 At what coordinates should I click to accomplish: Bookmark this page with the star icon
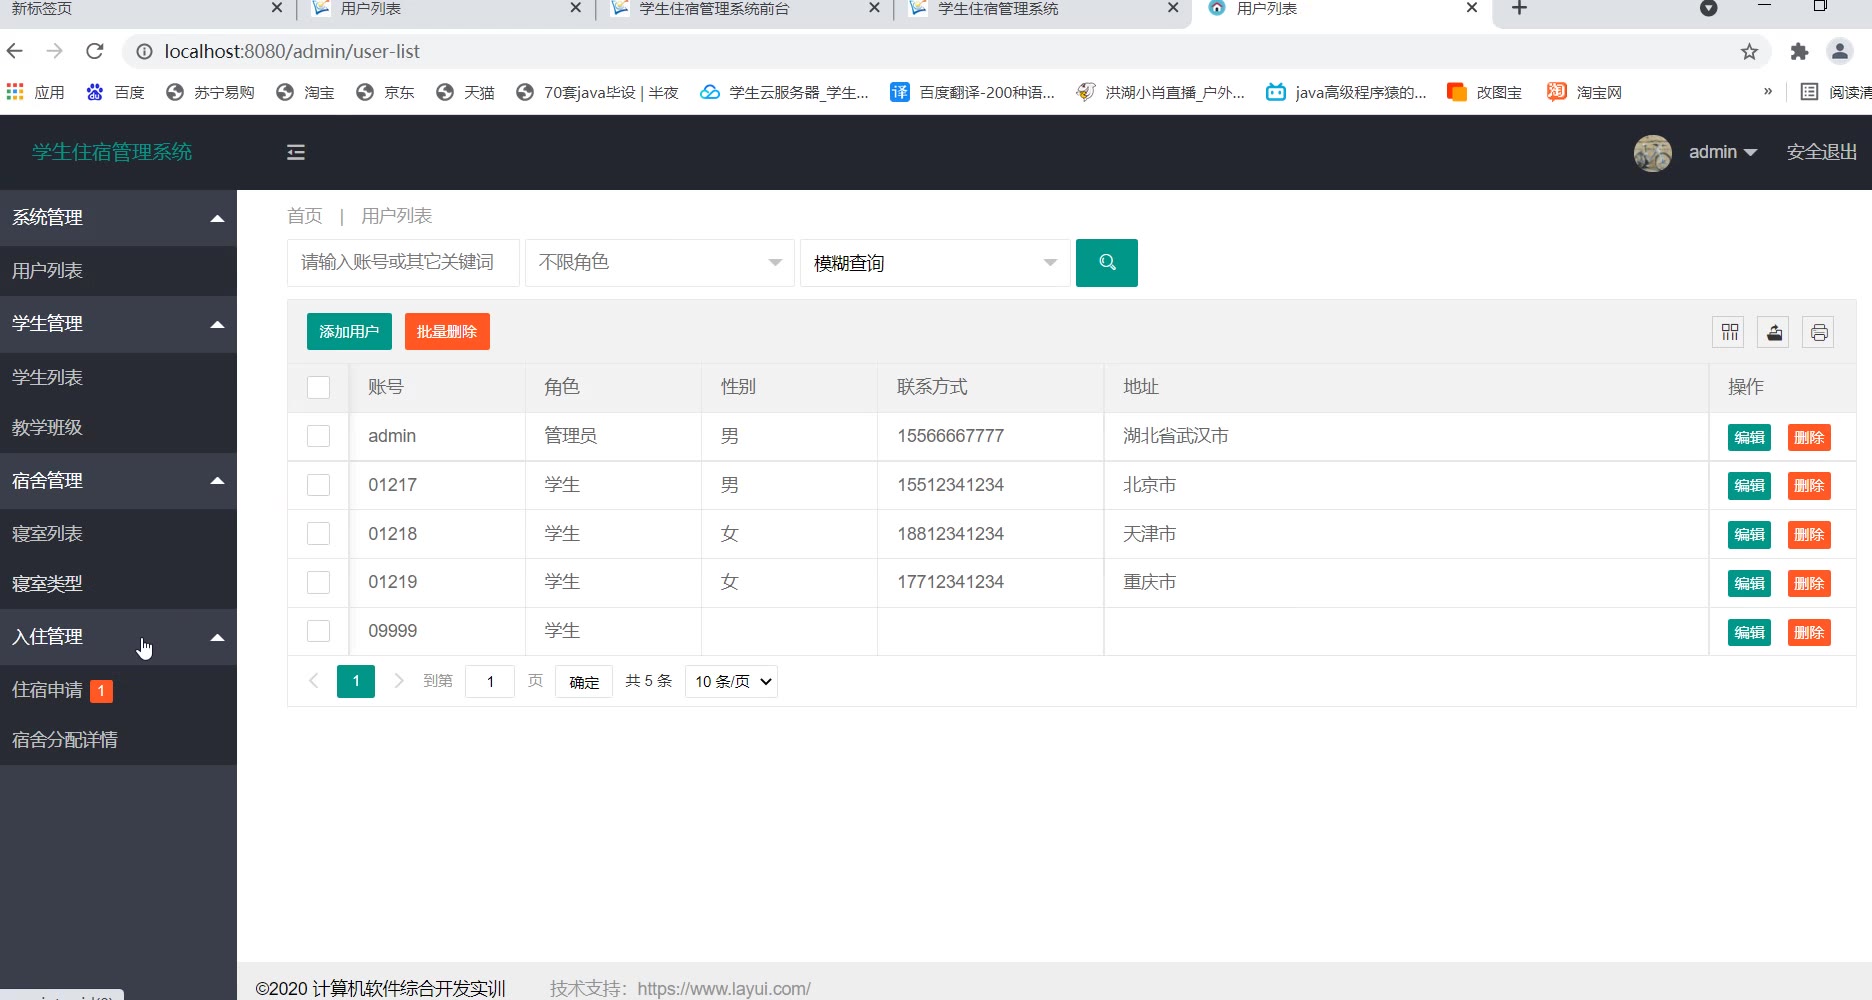click(x=1749, y=52)
